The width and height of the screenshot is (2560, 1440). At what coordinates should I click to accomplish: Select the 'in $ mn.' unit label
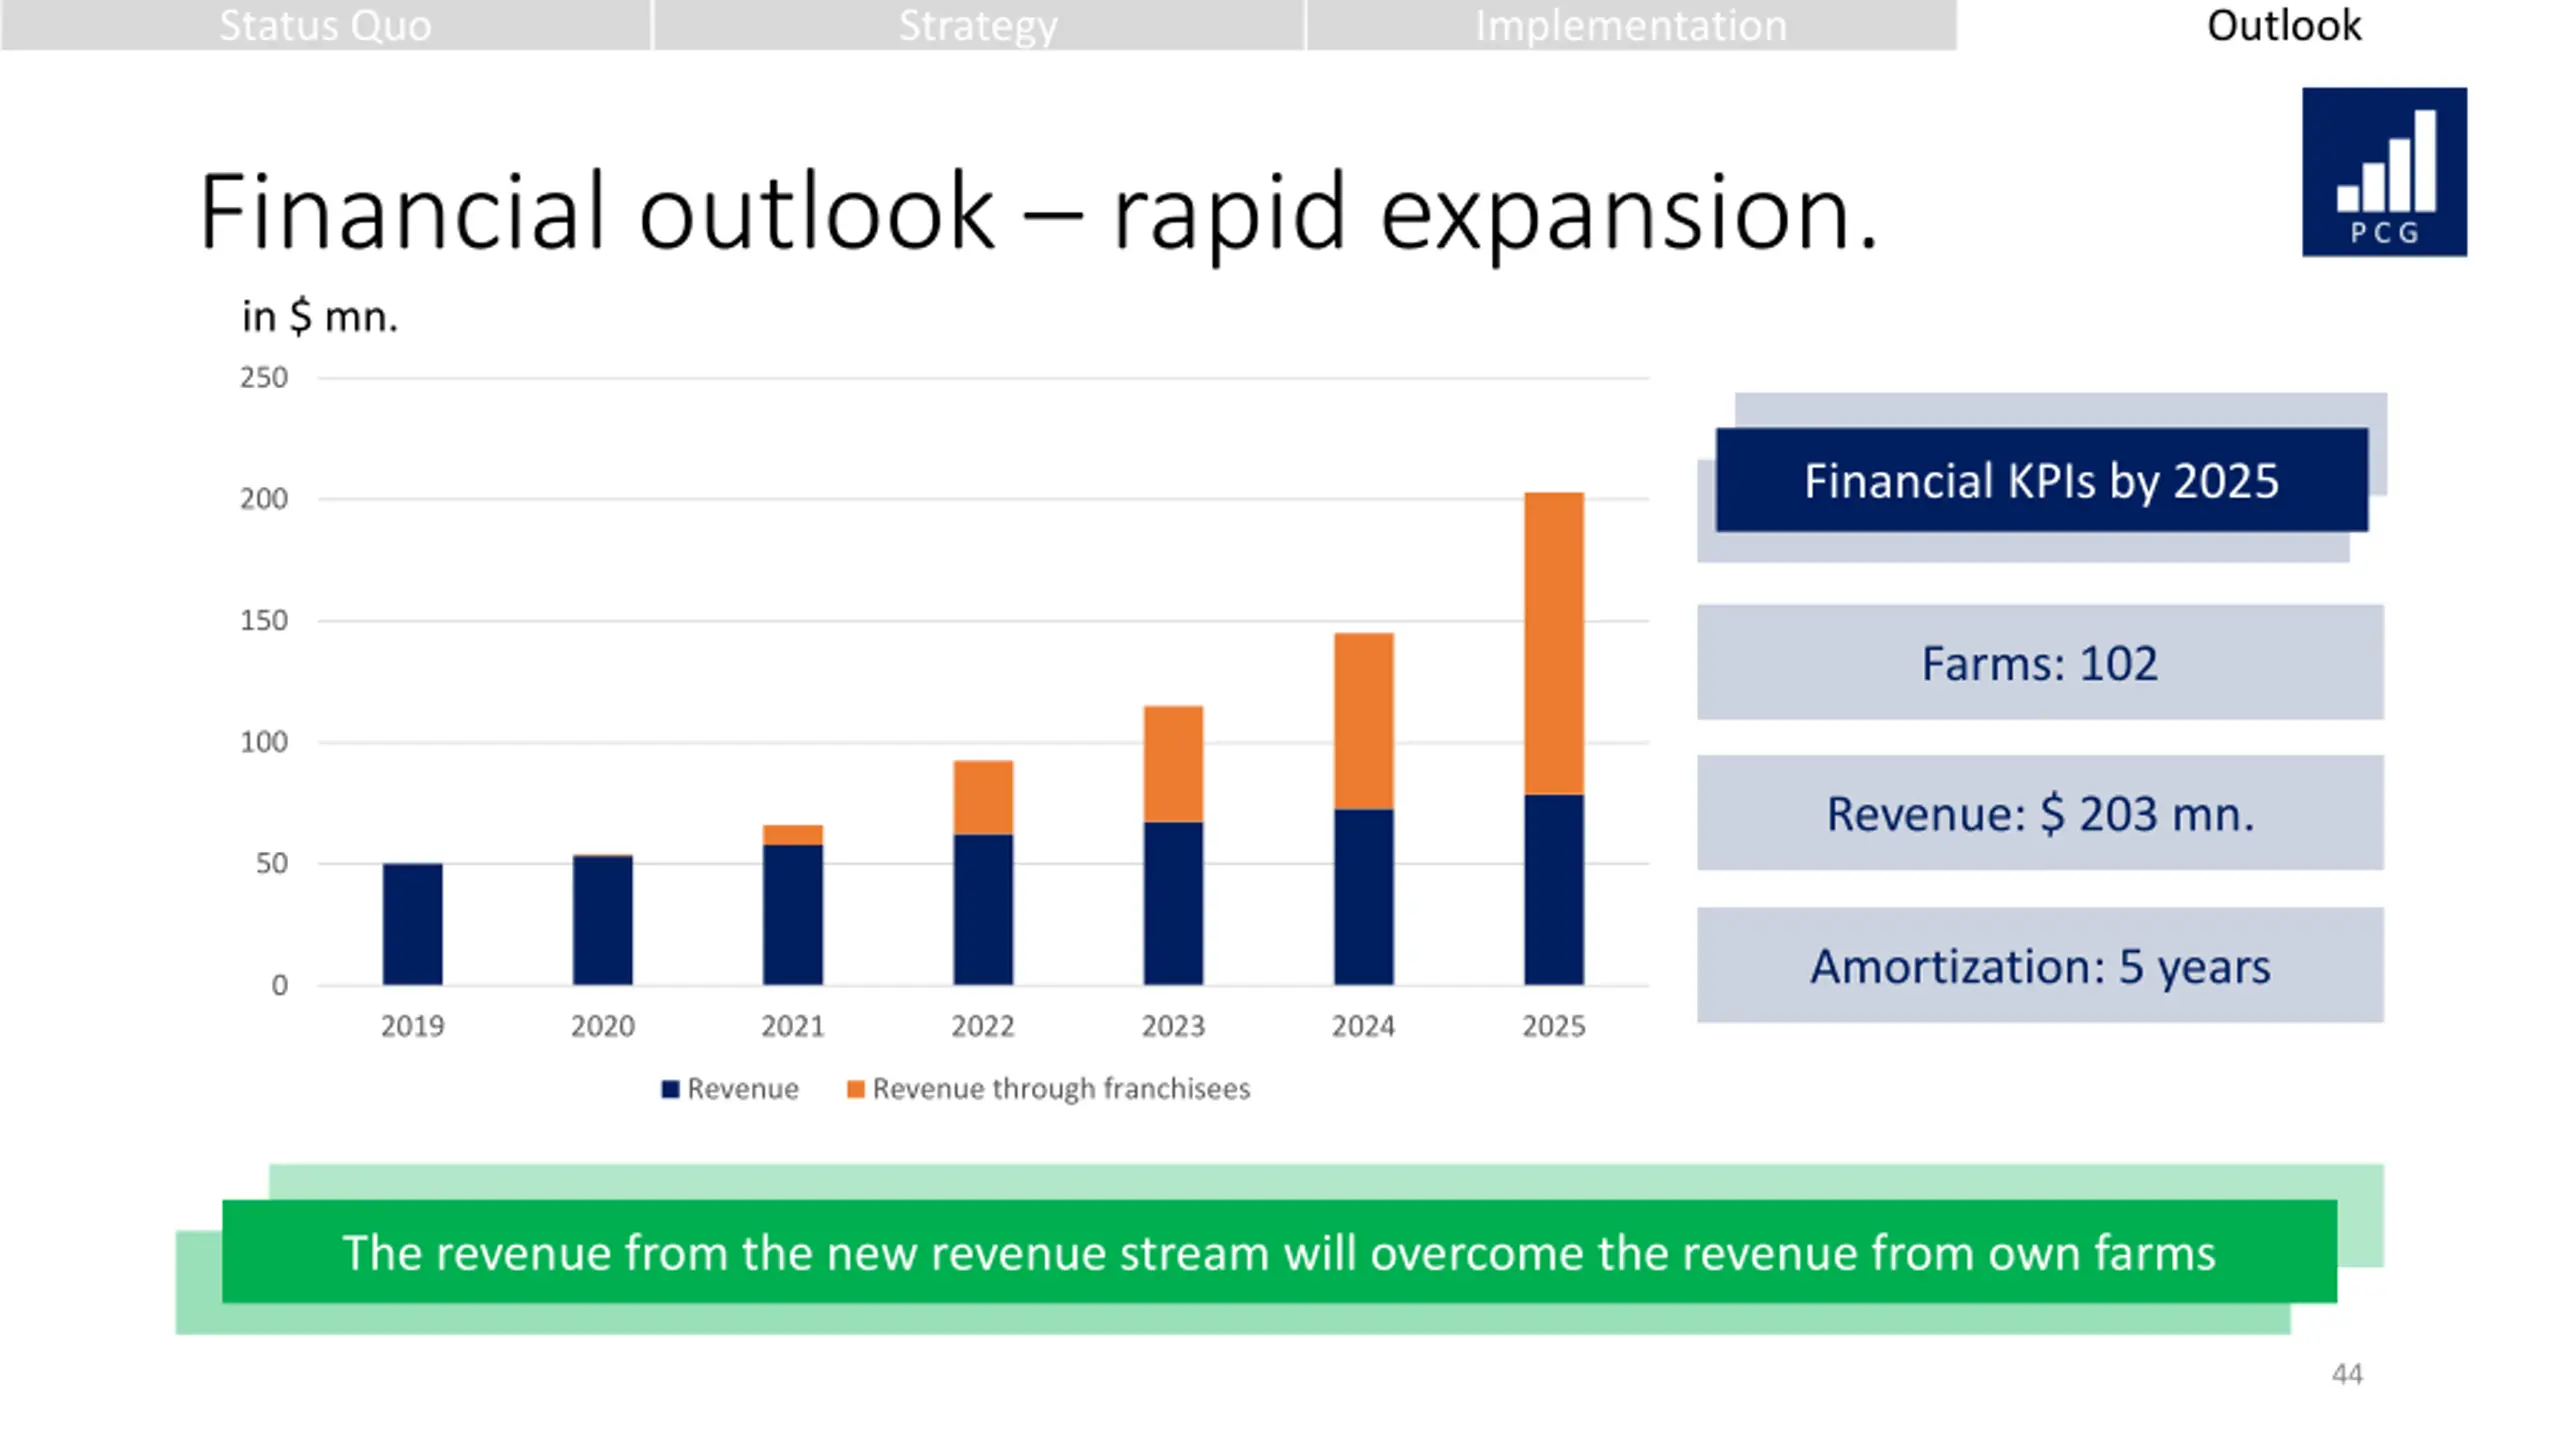click(x=320, y=317)
